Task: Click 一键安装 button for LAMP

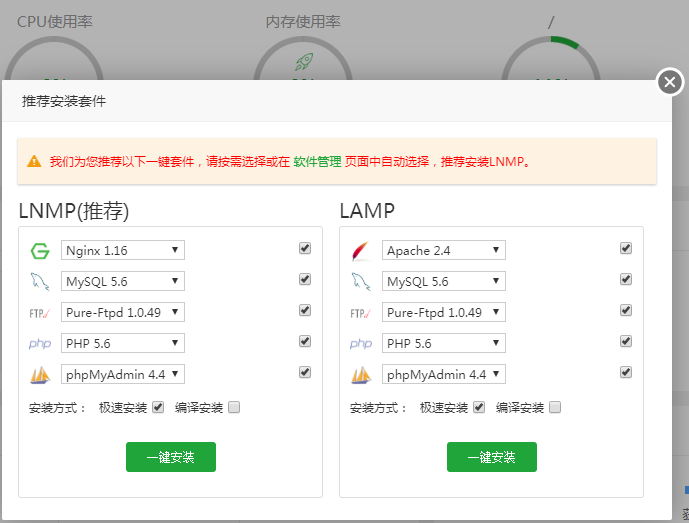Action: tap(492, 457)
